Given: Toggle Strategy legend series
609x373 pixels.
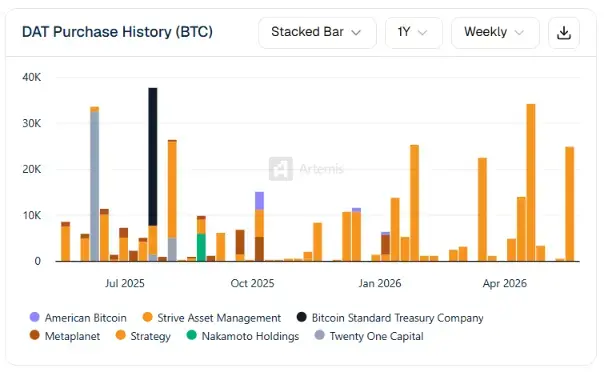Looking at the screenshot, I should coord(143,336).
